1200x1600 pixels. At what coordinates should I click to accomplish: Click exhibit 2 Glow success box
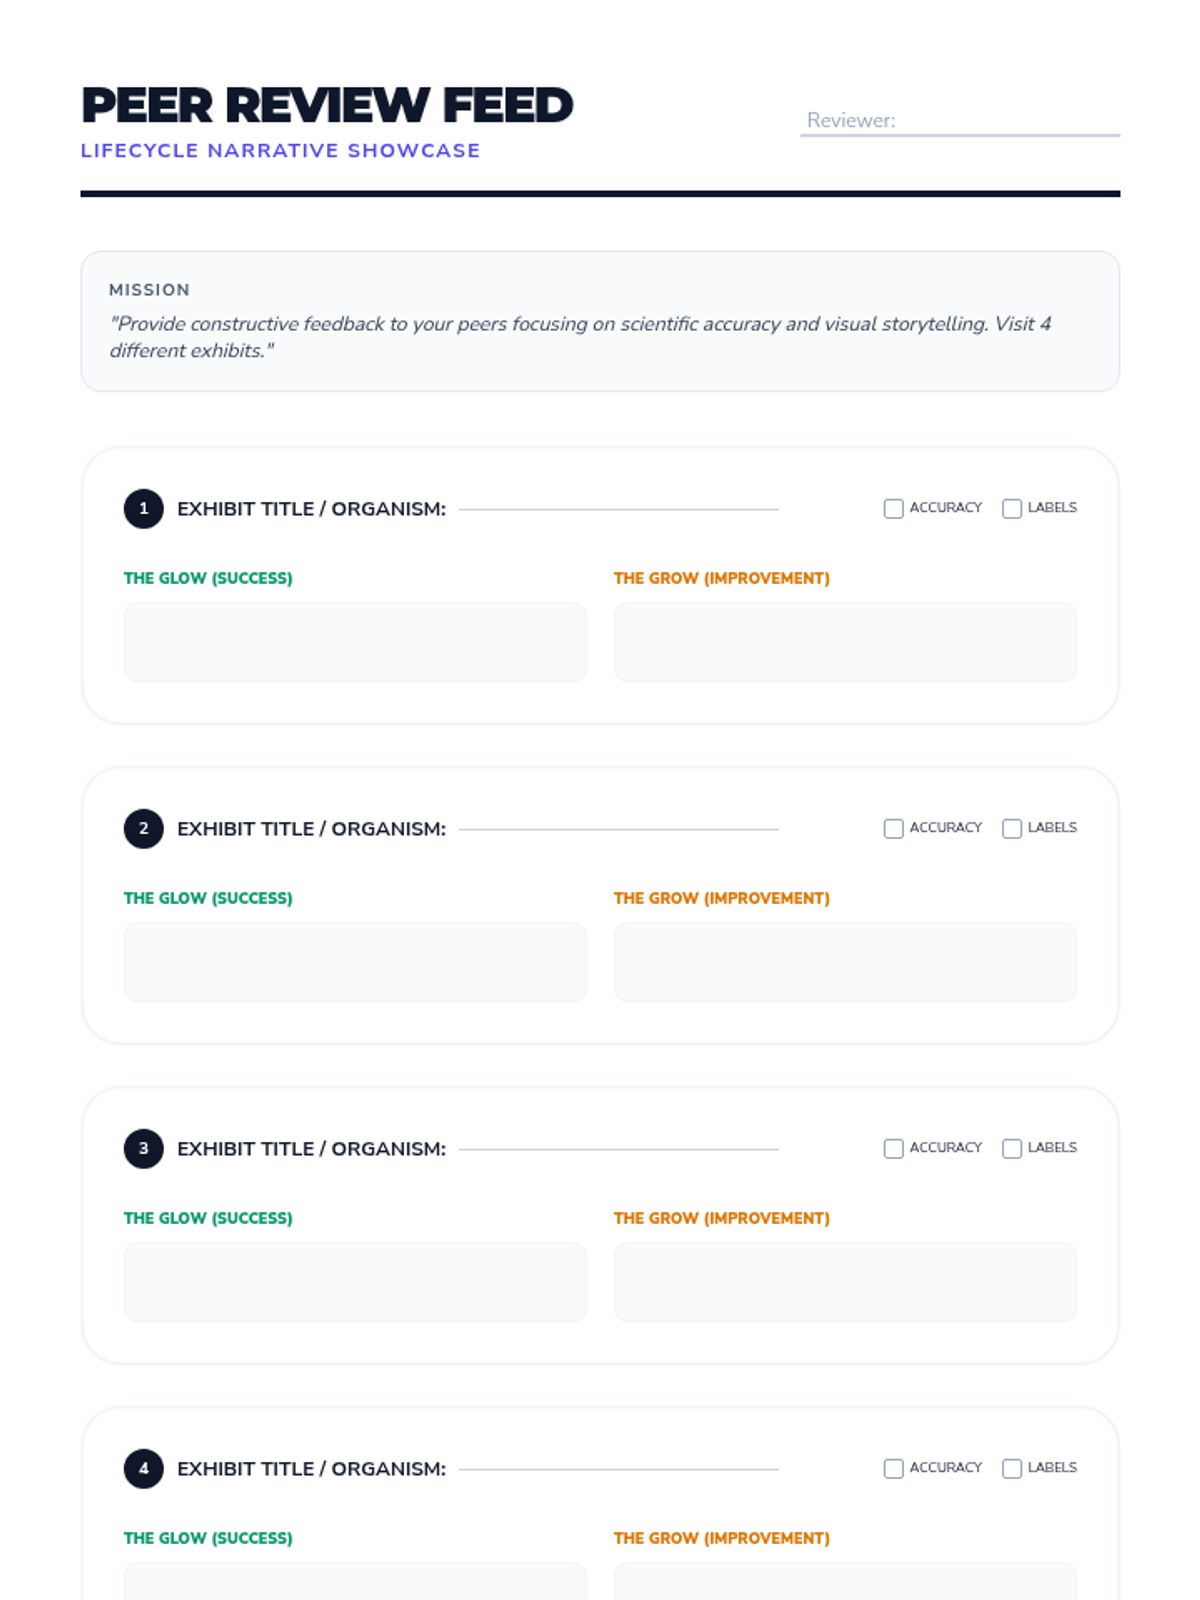tap(355, 962)
